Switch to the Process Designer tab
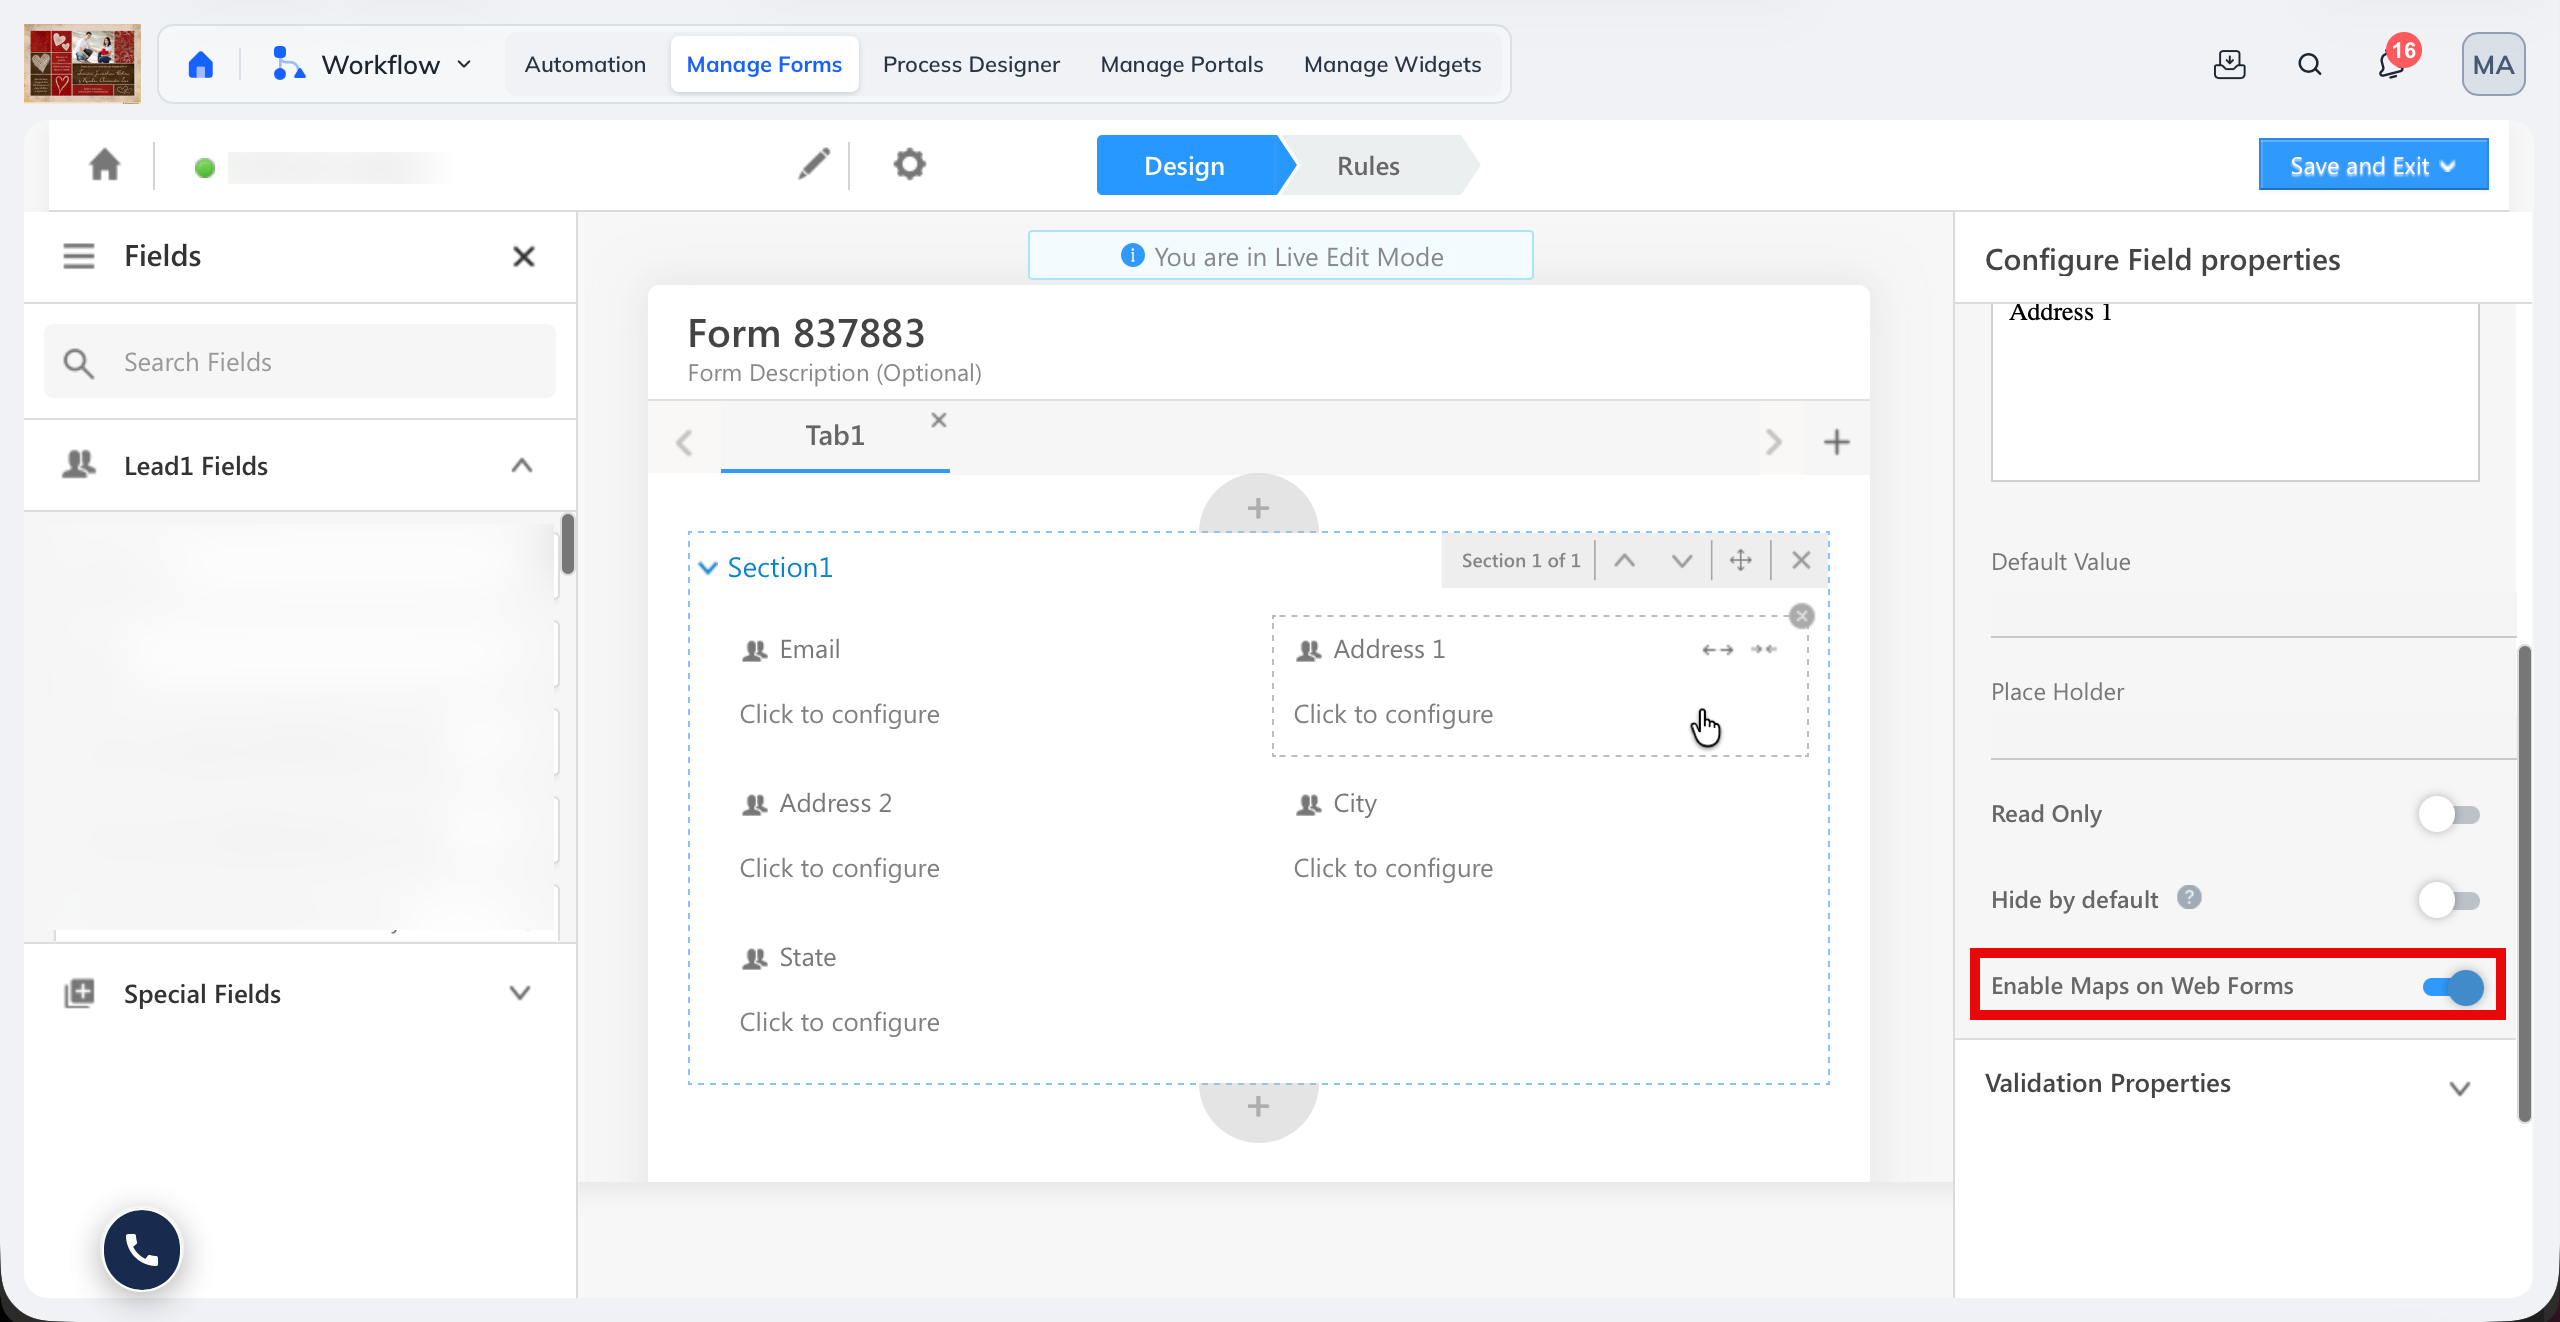Screen dimensions: 2560x1322 971,65
